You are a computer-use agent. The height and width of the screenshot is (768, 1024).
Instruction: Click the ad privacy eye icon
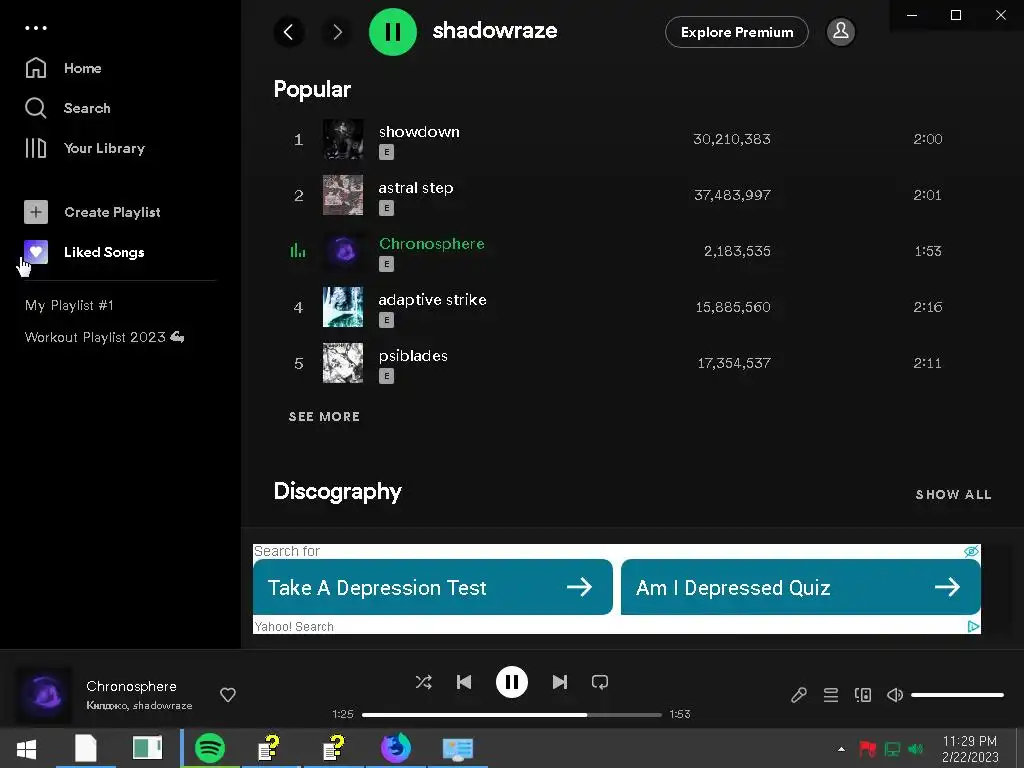(x=971, y=551)
